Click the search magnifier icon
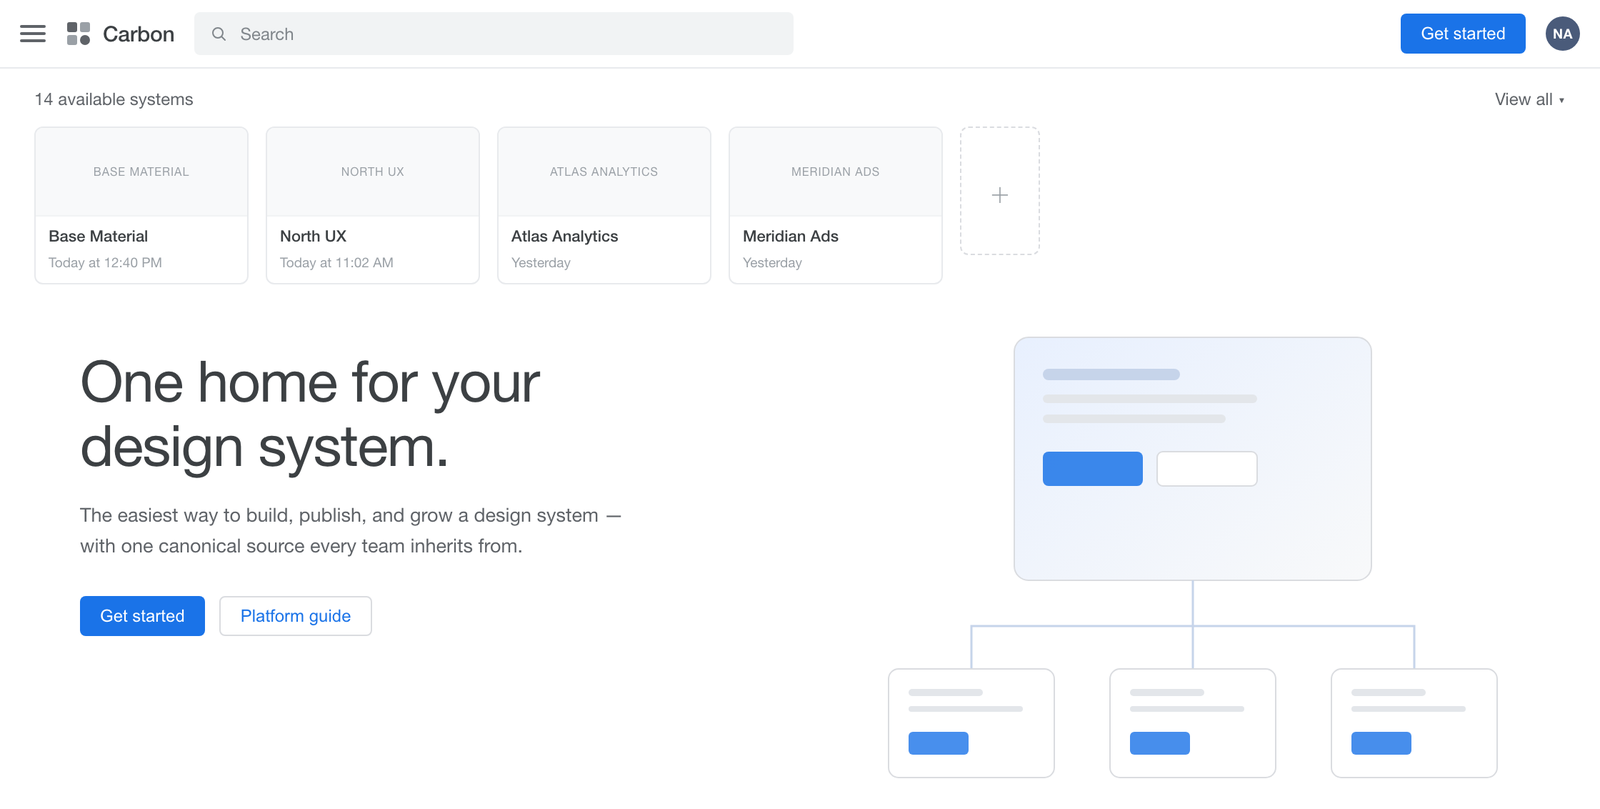This screenshot has height=809, width=1600. (219, 34)
